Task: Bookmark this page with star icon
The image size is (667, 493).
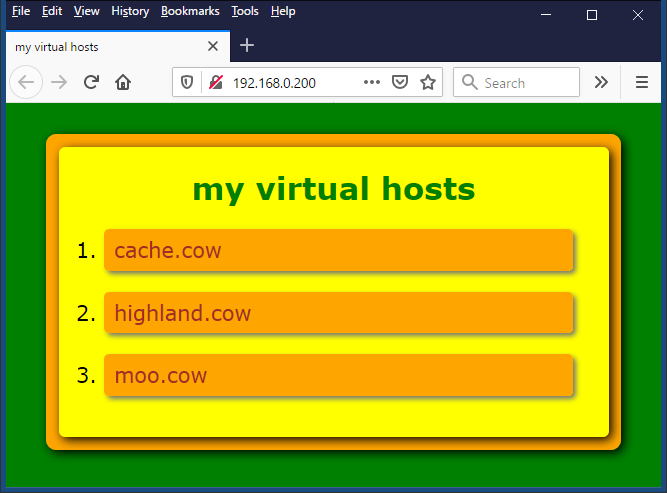Action: point(427,83)
